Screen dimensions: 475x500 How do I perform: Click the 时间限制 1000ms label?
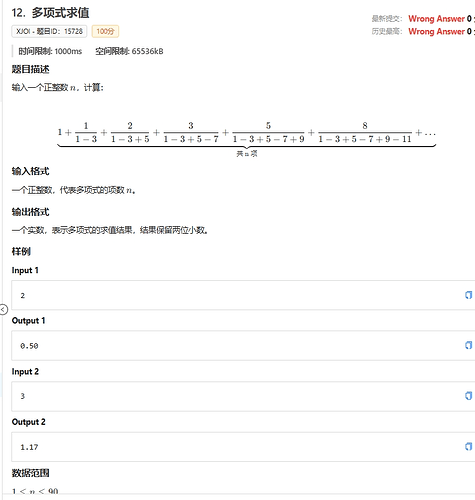(x=50, y=51)
